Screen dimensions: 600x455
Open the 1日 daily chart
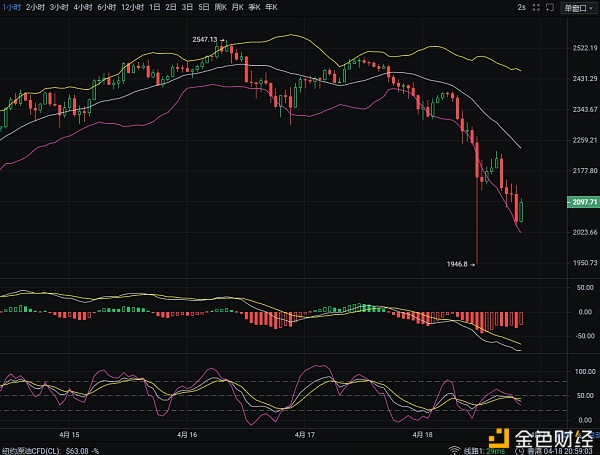point(155,7)
